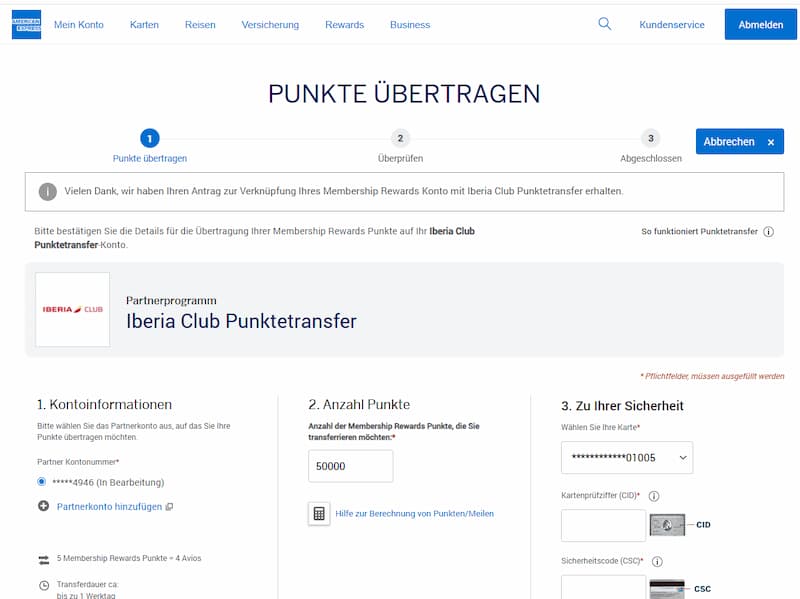Image resolution: width=800 pixels, height=599 pixels.
Task: Focus the CID input field
Action: 603,525
